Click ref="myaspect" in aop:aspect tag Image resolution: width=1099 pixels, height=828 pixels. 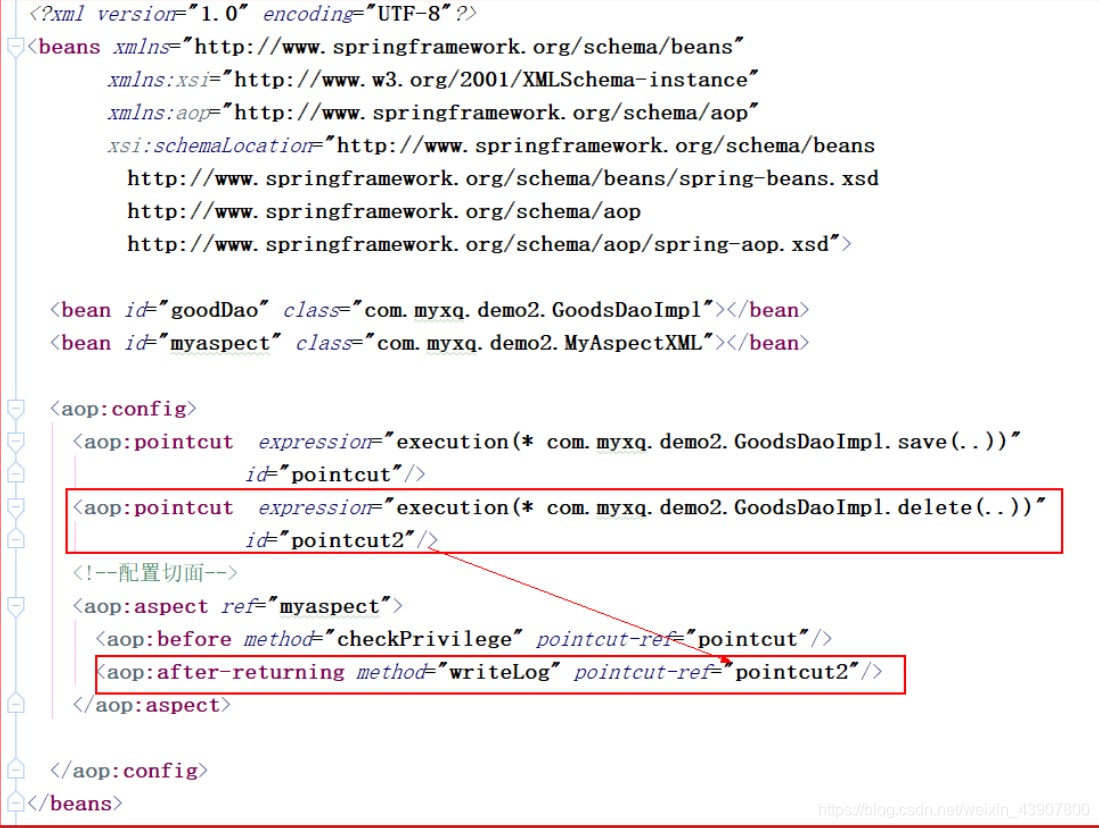(x=306, y=606)
